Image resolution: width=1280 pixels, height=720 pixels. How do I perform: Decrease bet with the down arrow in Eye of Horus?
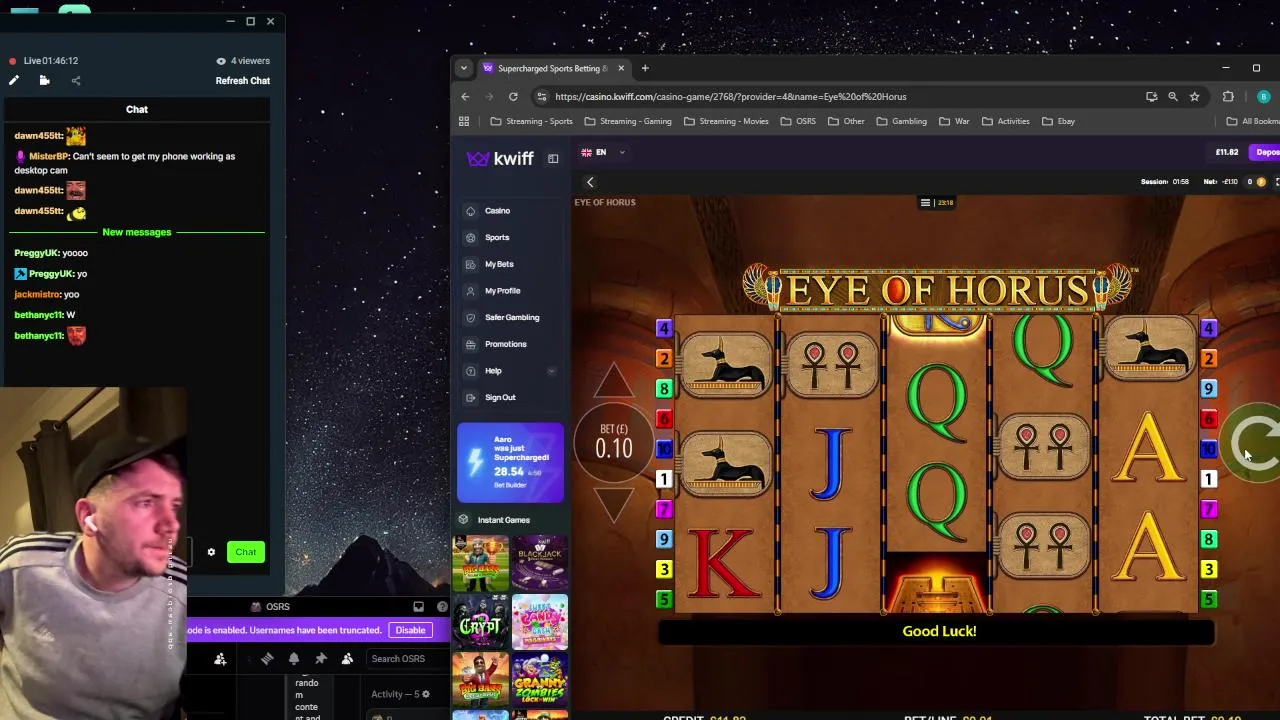pos(614,504)
